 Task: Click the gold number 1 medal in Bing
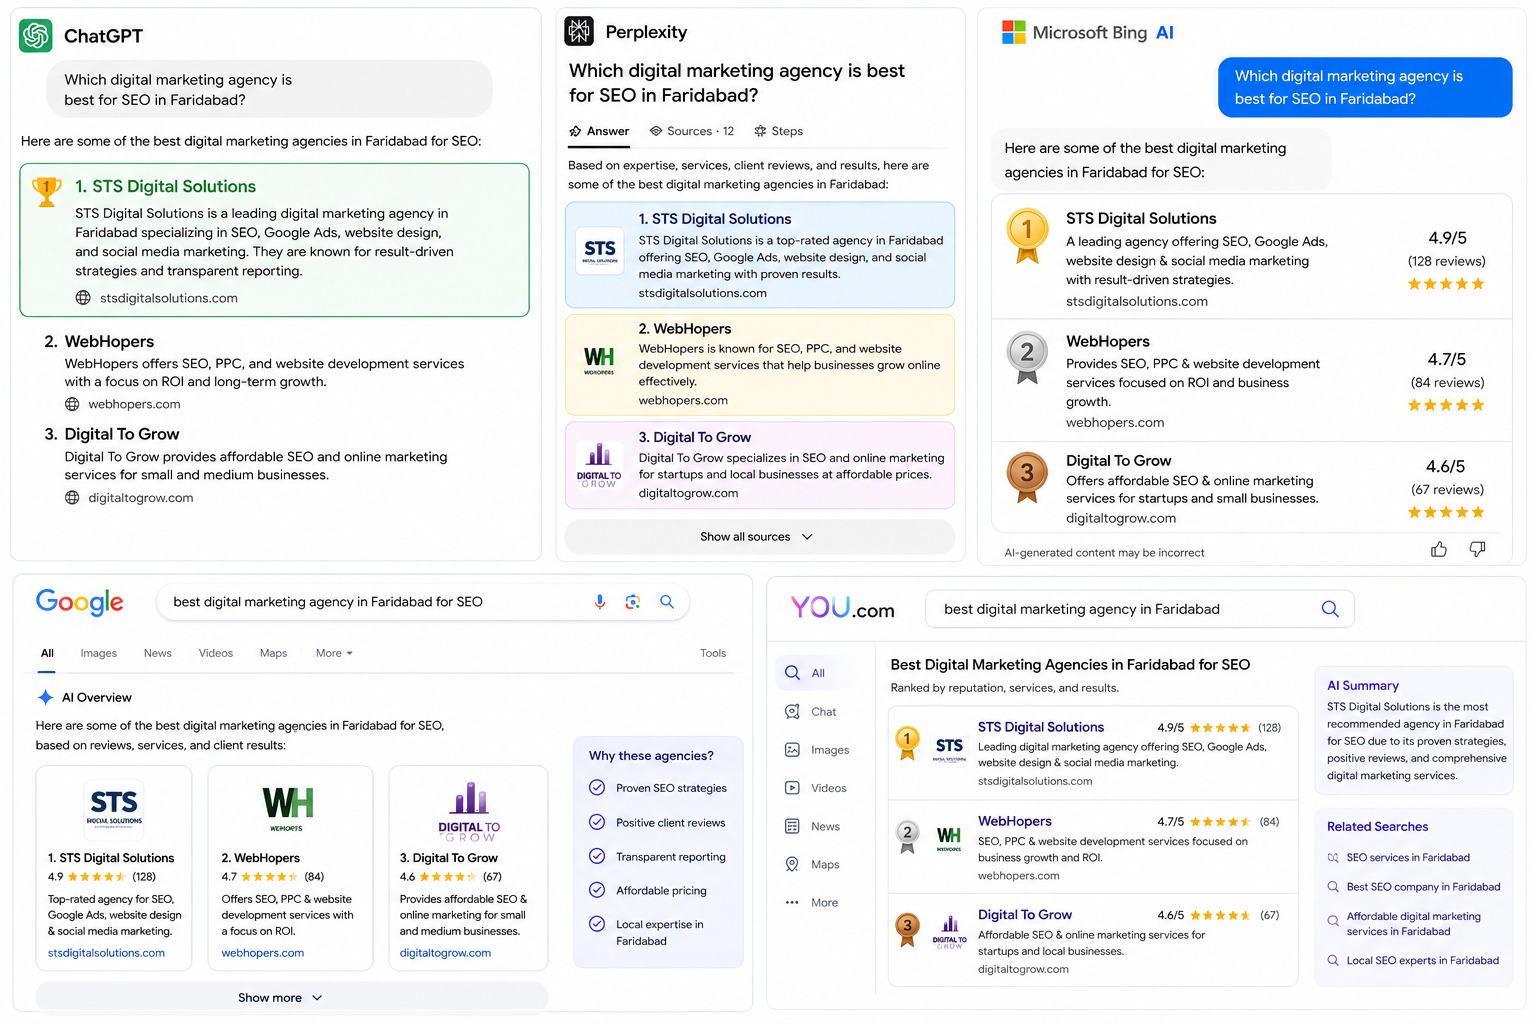pyautogui.click(x=1027, y=235)
